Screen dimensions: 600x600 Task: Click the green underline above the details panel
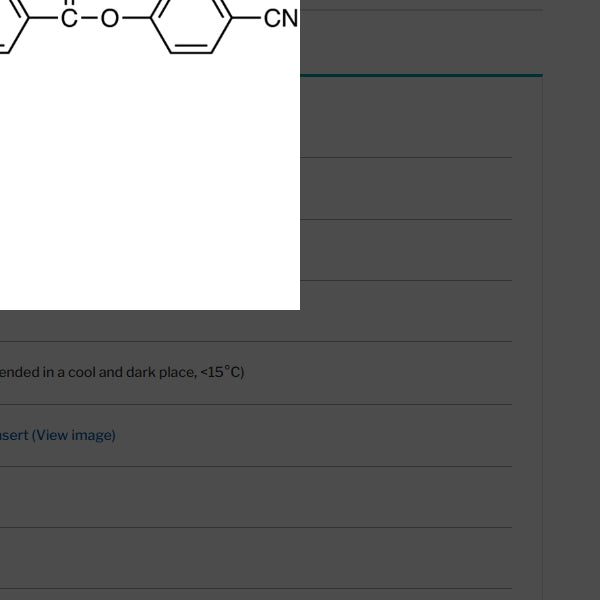(420, 75)
